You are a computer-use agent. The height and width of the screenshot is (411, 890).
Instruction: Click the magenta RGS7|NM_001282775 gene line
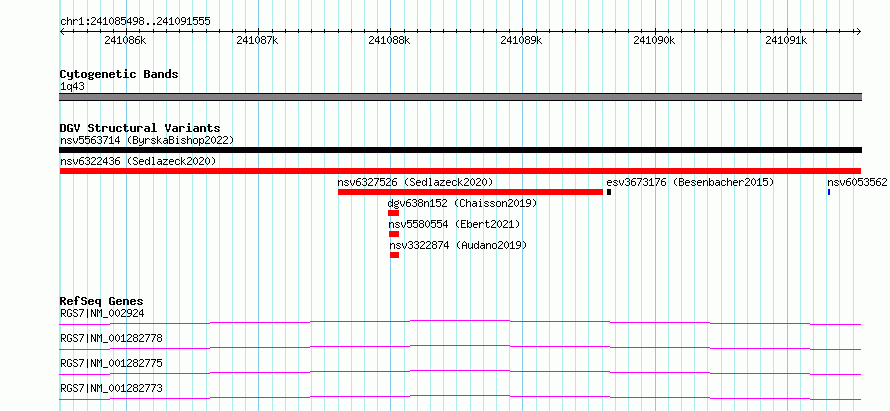pyautogui.click(x=460, y=372)
